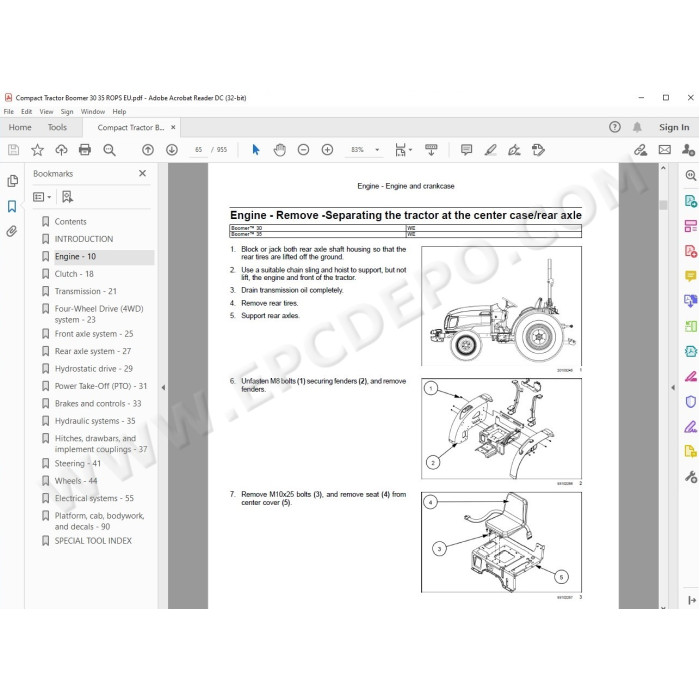Open the find text magnifier
Screen dimensions: 700x700
click(x=109, y=150)
